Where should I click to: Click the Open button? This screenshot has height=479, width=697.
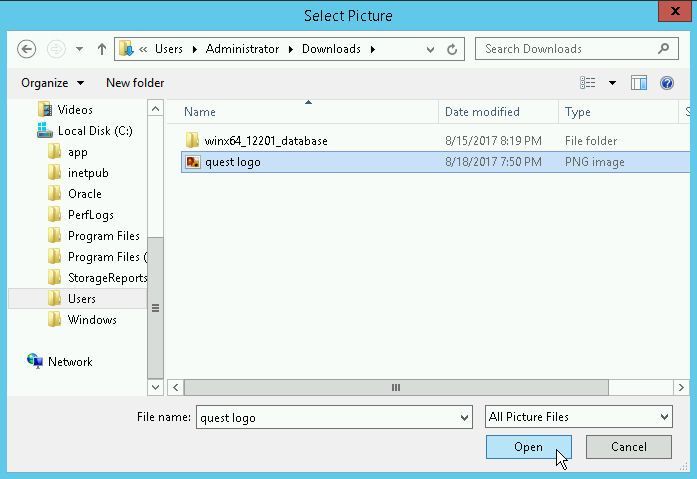point(529,447)
